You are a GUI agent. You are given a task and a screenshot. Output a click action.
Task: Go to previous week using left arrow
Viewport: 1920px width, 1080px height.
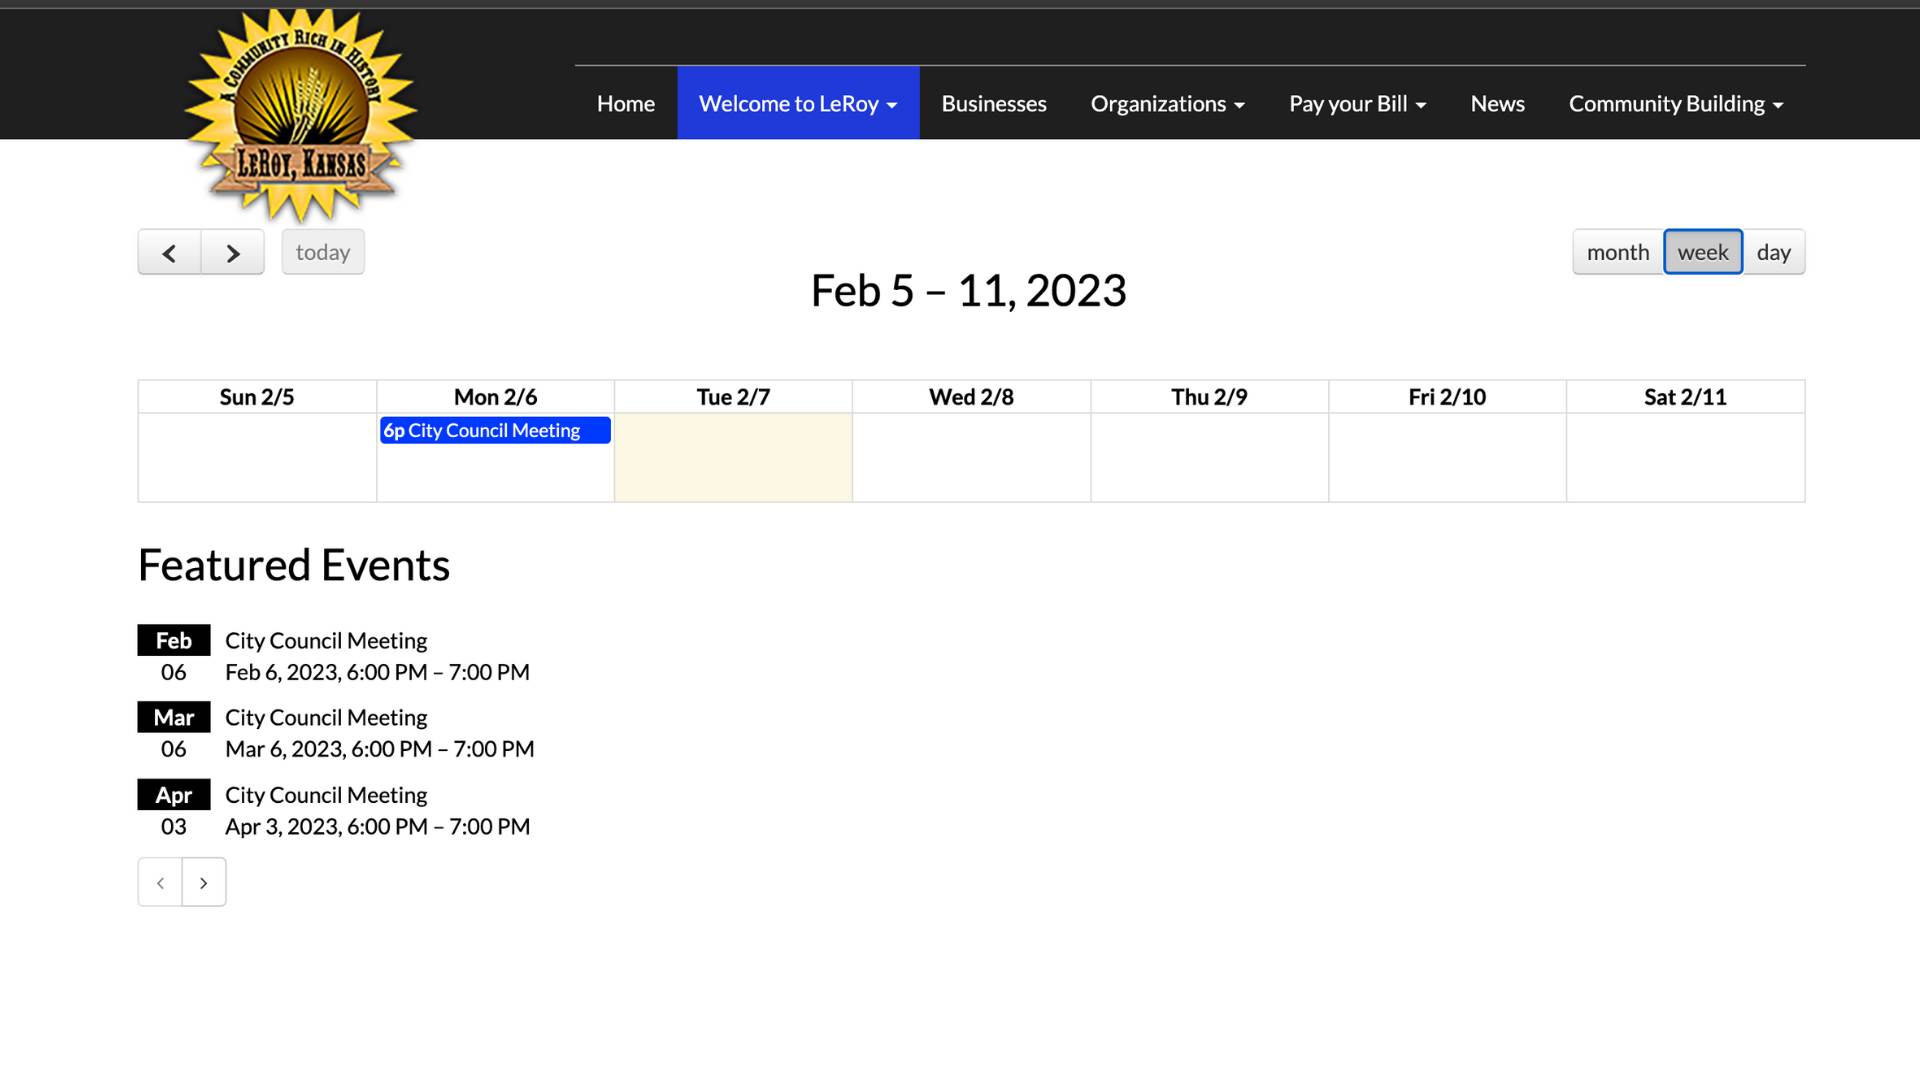click(169, 253)
